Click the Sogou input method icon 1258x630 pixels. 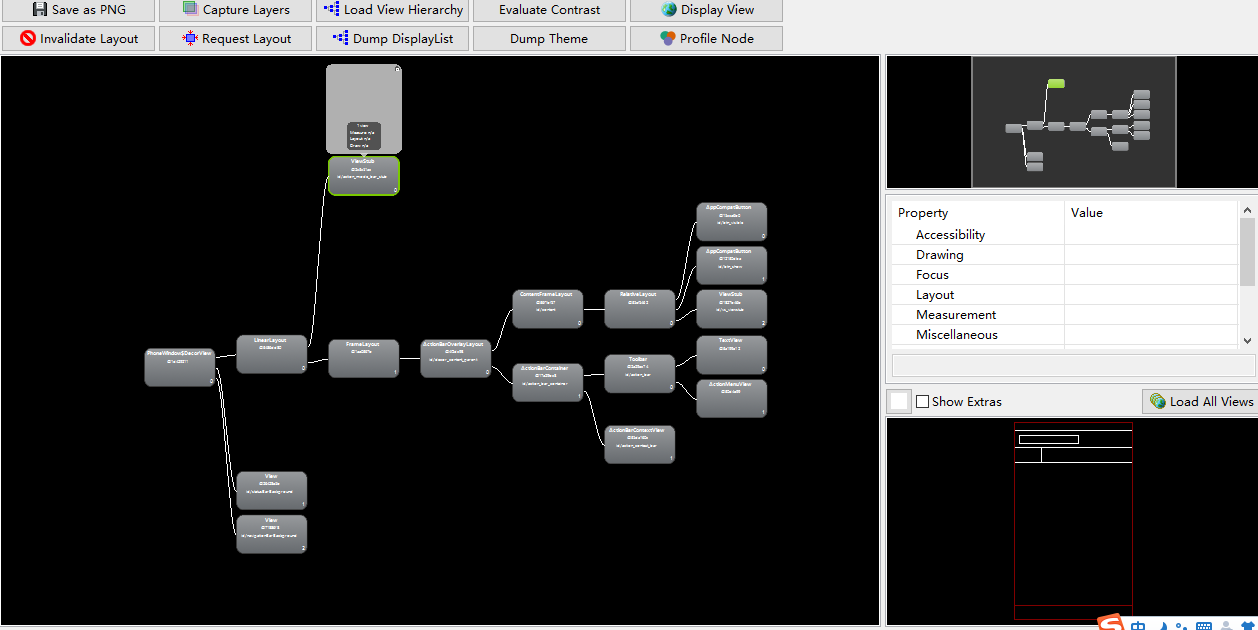point(1111,623)
